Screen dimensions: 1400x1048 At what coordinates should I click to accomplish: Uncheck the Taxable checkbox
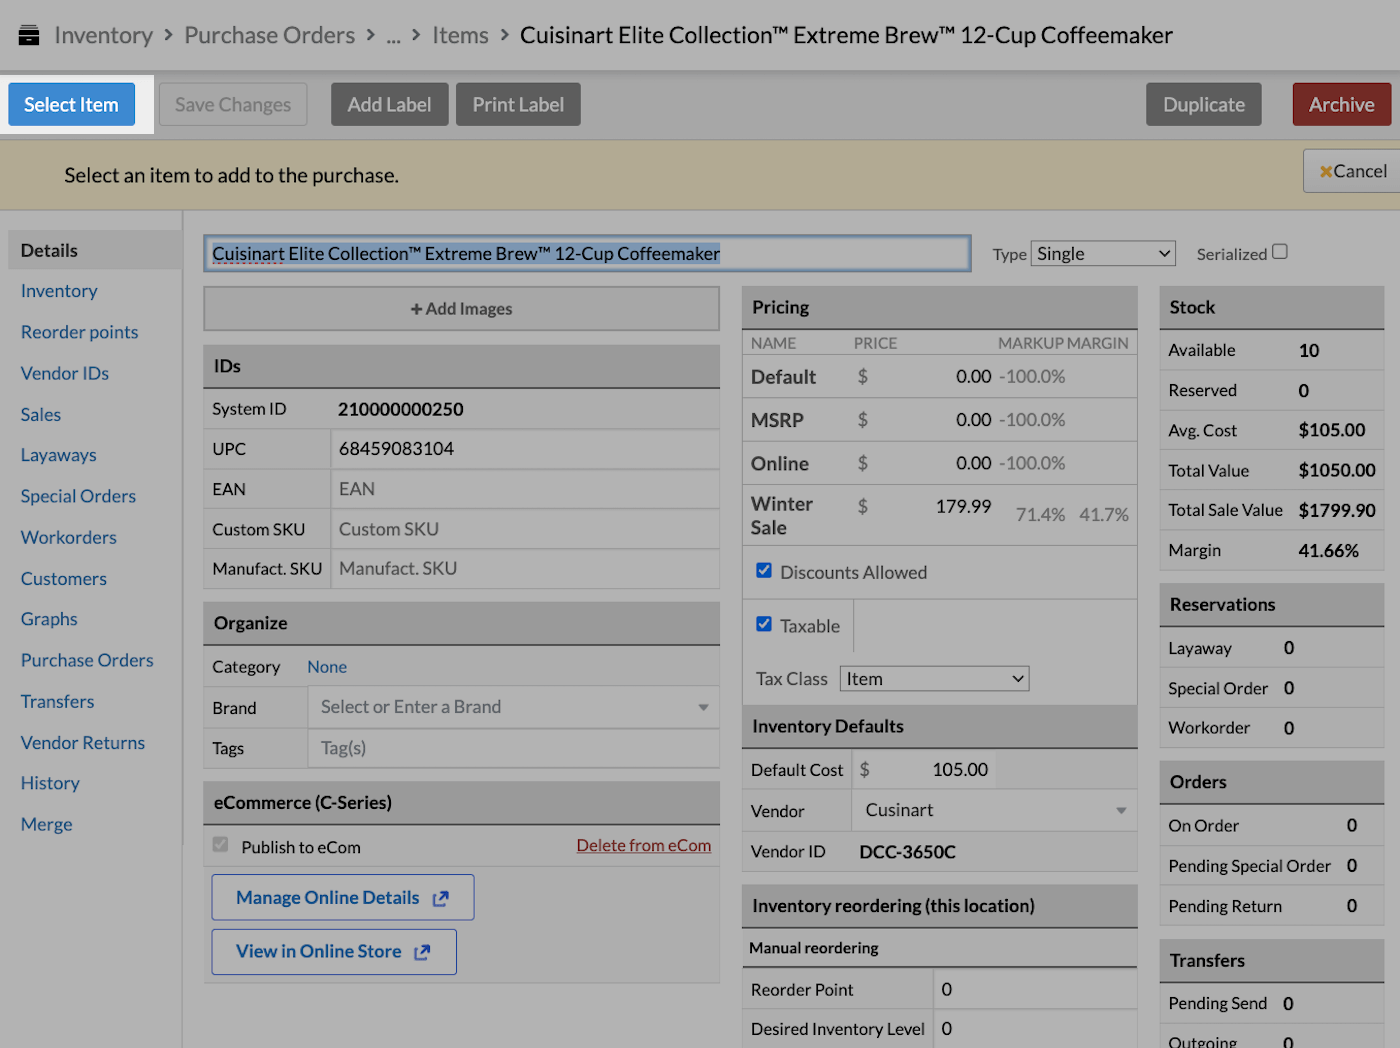(764, 623)
